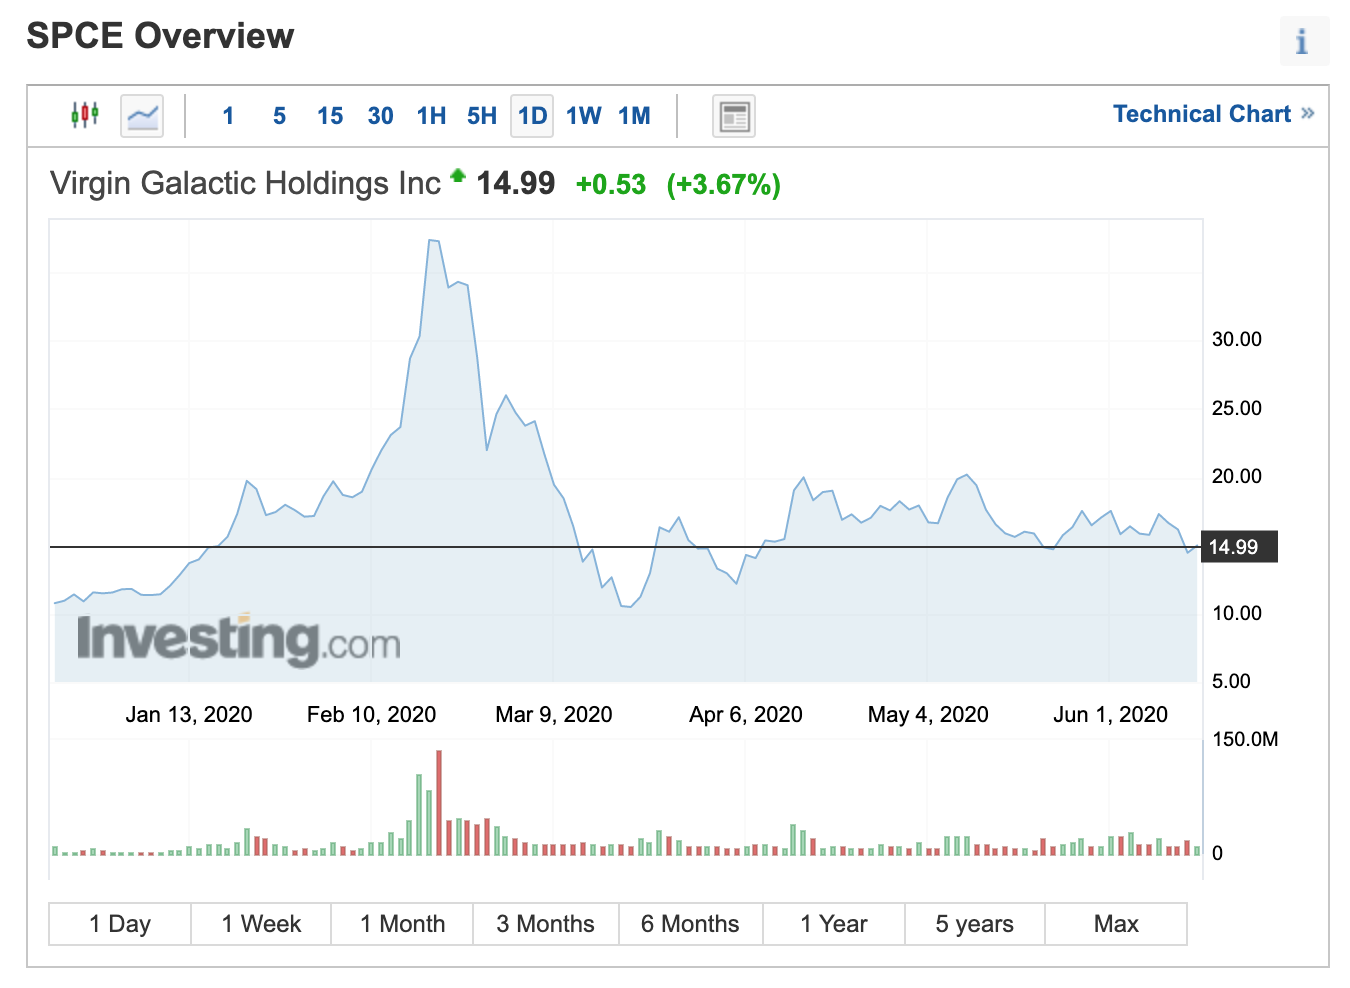Click the +0.53 price change
The width and height of the screenshot is (1350, 988).
[x=611, y=185]
